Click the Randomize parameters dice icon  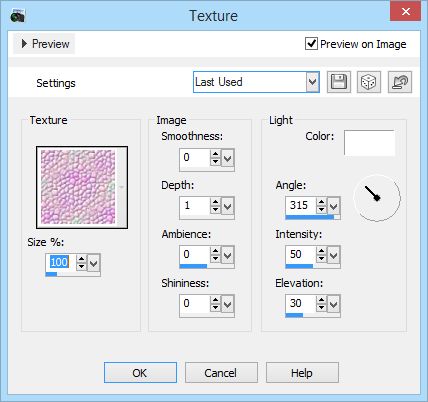(369, 82)
